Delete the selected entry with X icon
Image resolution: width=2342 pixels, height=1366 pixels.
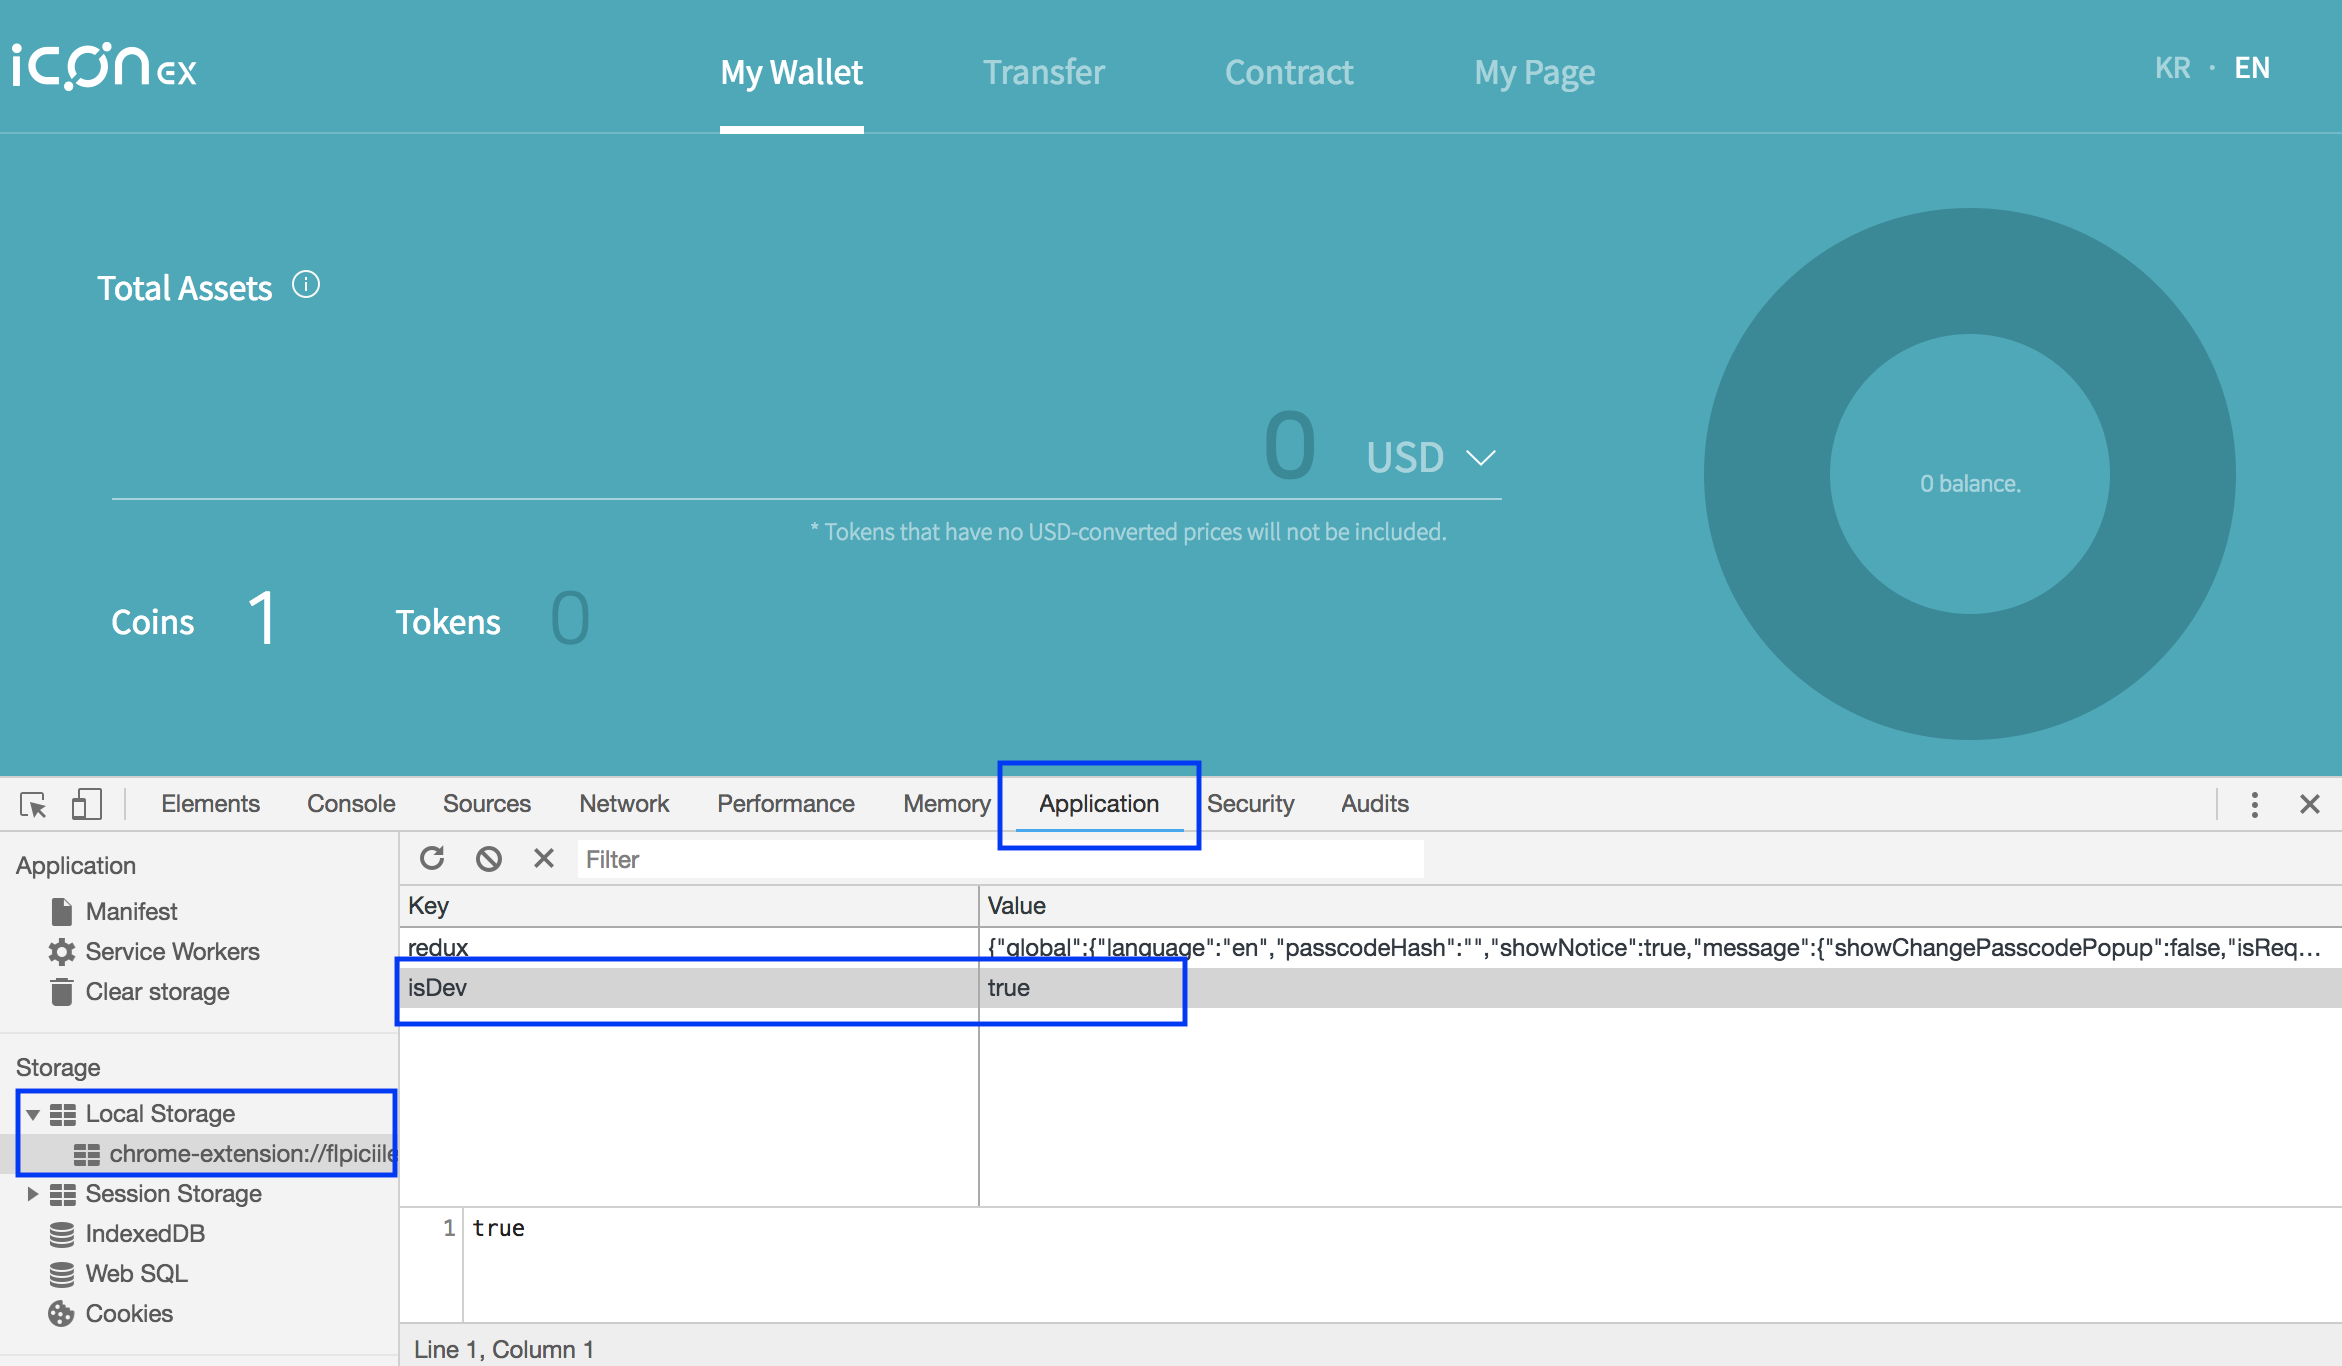544,858
